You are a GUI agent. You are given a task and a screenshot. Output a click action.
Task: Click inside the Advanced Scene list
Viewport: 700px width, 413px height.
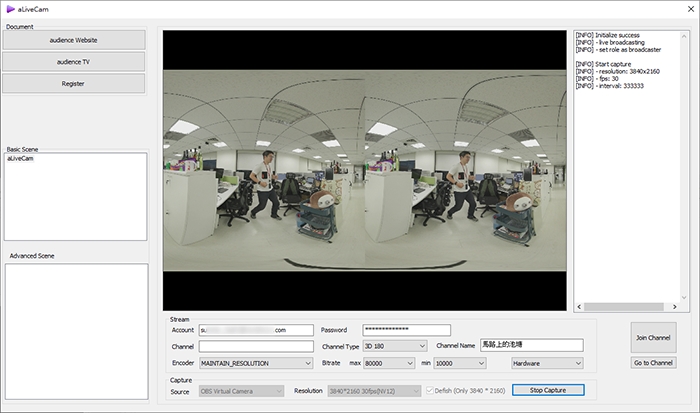[76, 330]
